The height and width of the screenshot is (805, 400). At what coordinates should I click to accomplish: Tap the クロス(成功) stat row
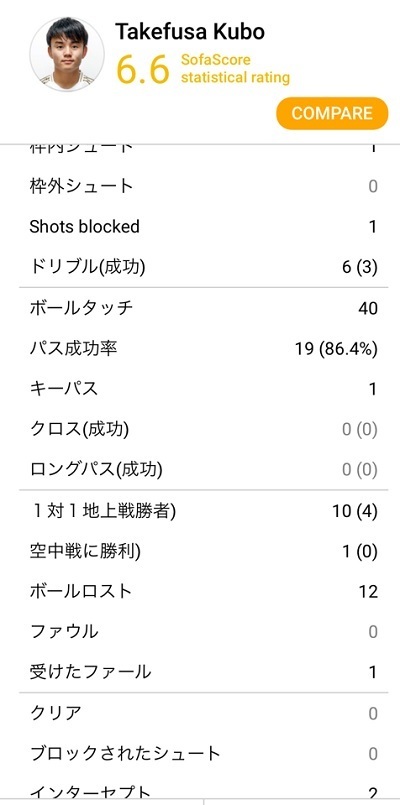point(200,429)
